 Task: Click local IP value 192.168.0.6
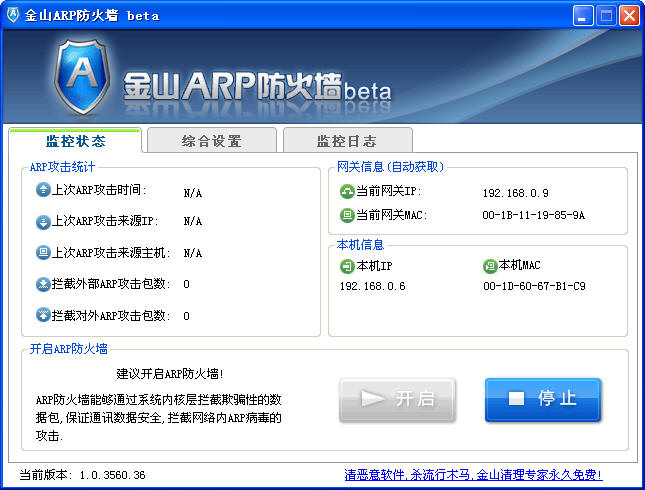point(373,286)
